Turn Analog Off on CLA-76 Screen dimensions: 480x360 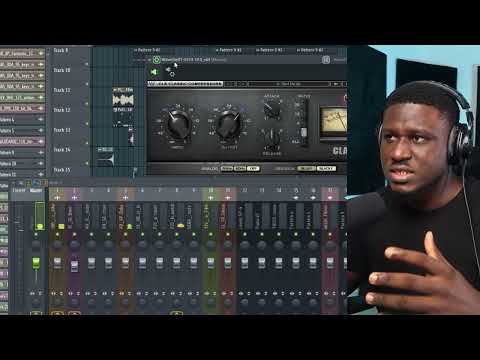253,169
